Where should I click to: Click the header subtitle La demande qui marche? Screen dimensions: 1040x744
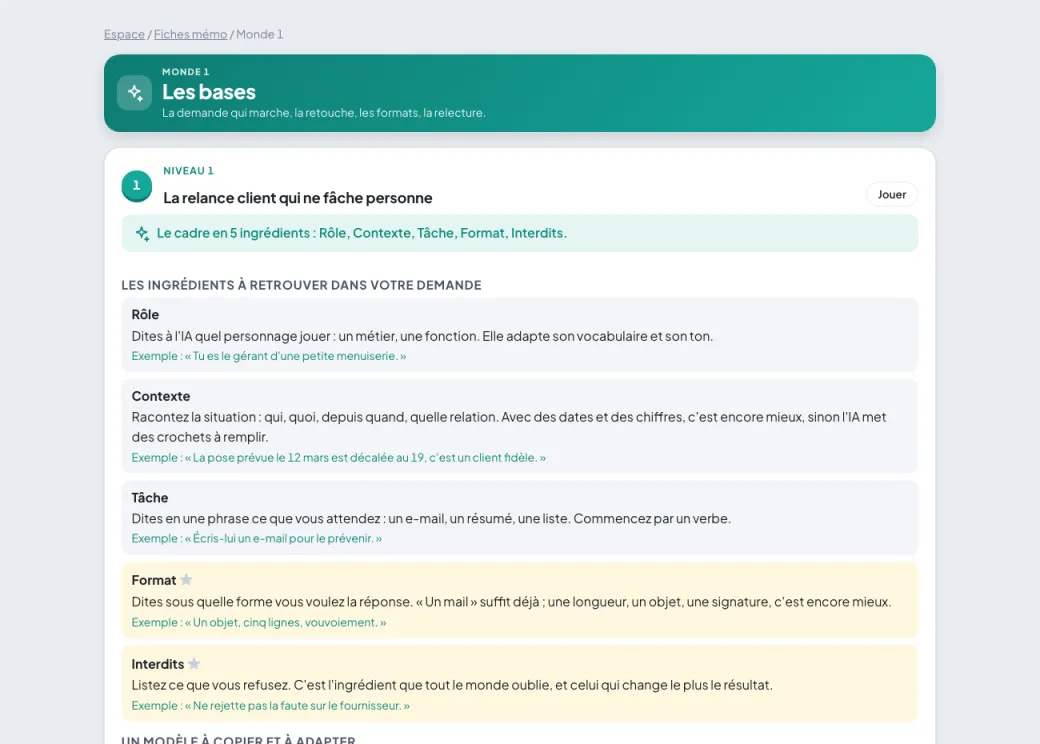(x=324, y=113)
